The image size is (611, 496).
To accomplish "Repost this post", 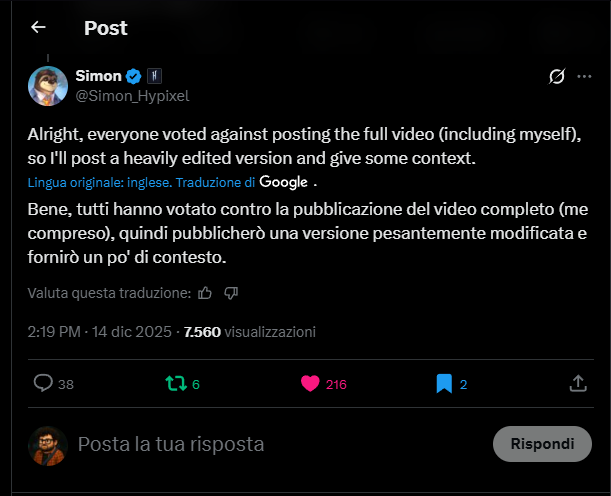I will tap(175, 383).
